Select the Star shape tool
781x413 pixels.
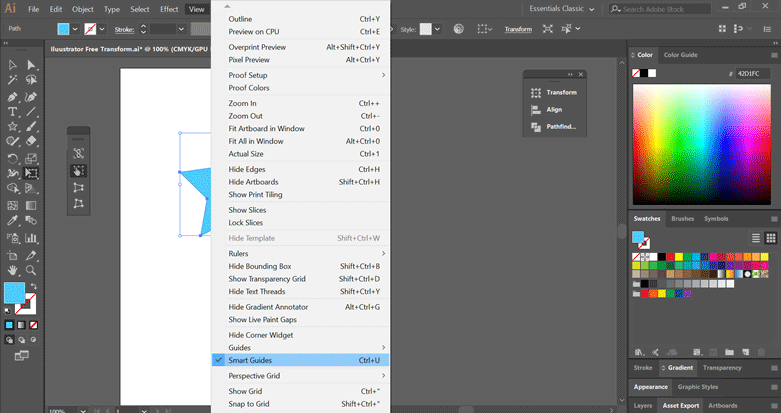tap(12, 127)
